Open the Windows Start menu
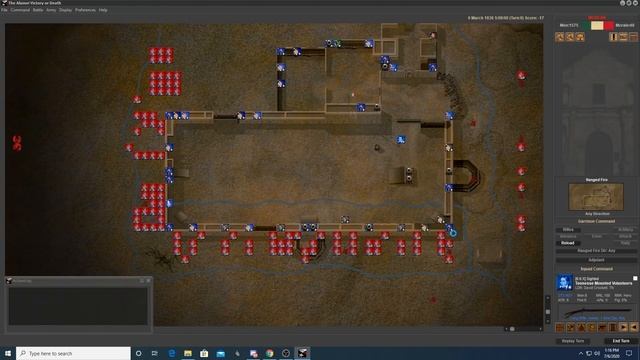Viewport: 640px width, 360px height. 8,353
